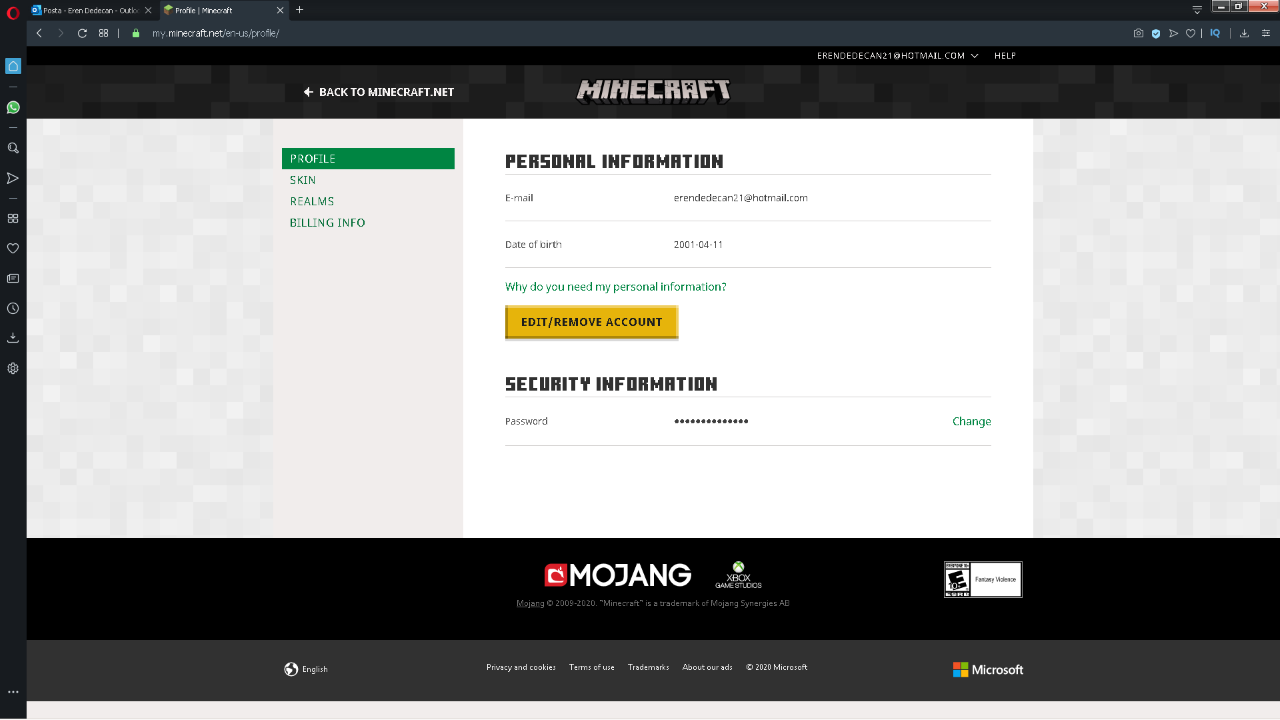Screen dimensions: 1280x720
Task: Open the Billing Info section
Action: click(x=327, y=223)
